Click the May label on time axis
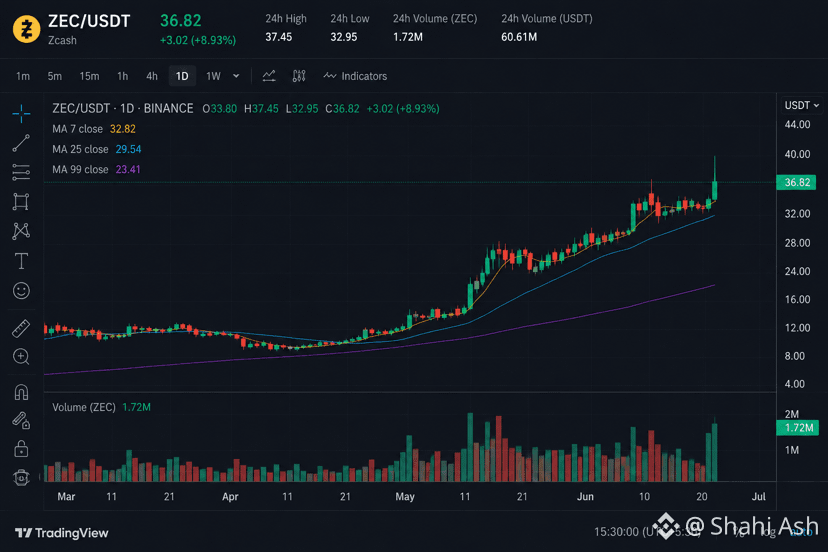 (x=405, y=497)
